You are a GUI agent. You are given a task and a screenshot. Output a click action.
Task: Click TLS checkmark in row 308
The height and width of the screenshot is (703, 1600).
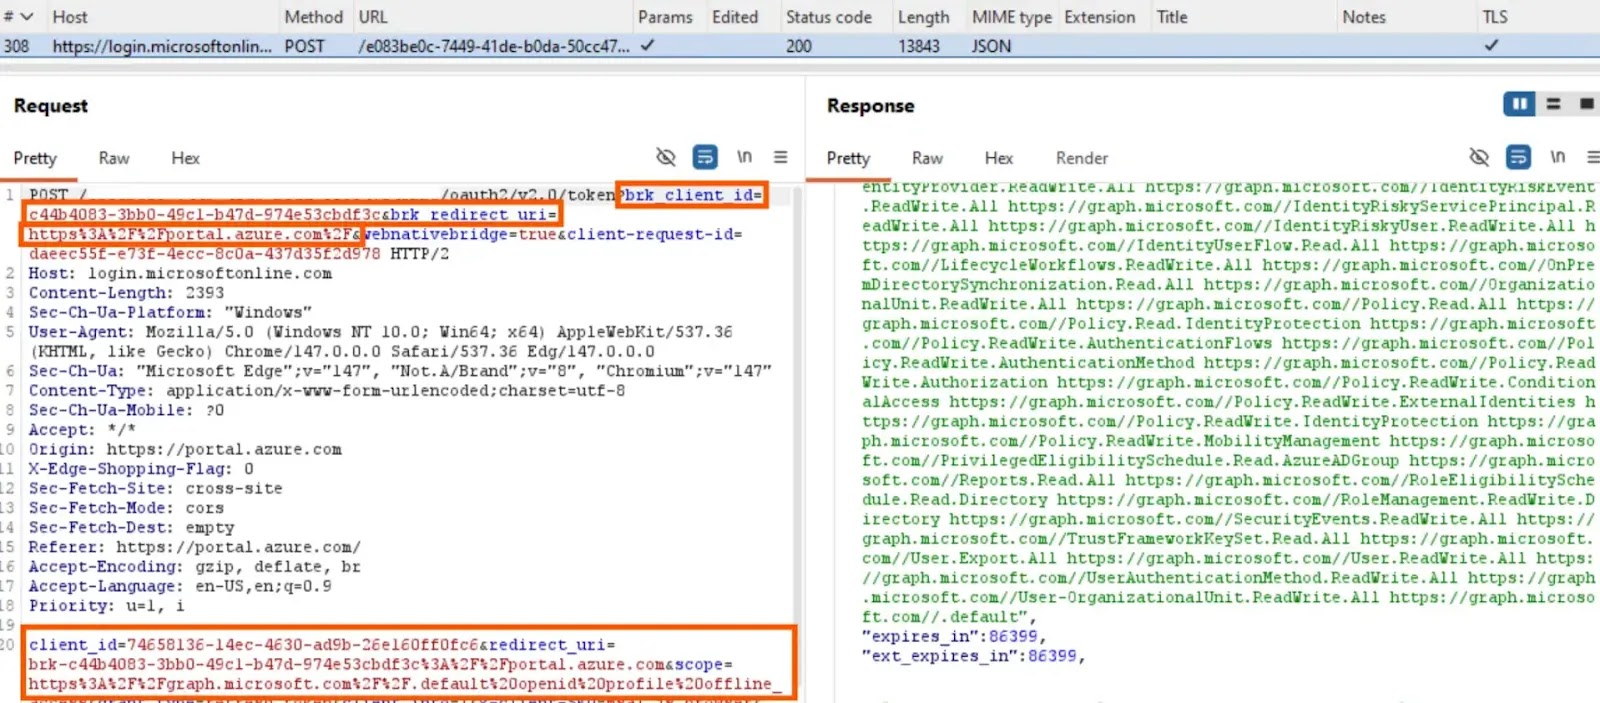[x=1491, y=45]
